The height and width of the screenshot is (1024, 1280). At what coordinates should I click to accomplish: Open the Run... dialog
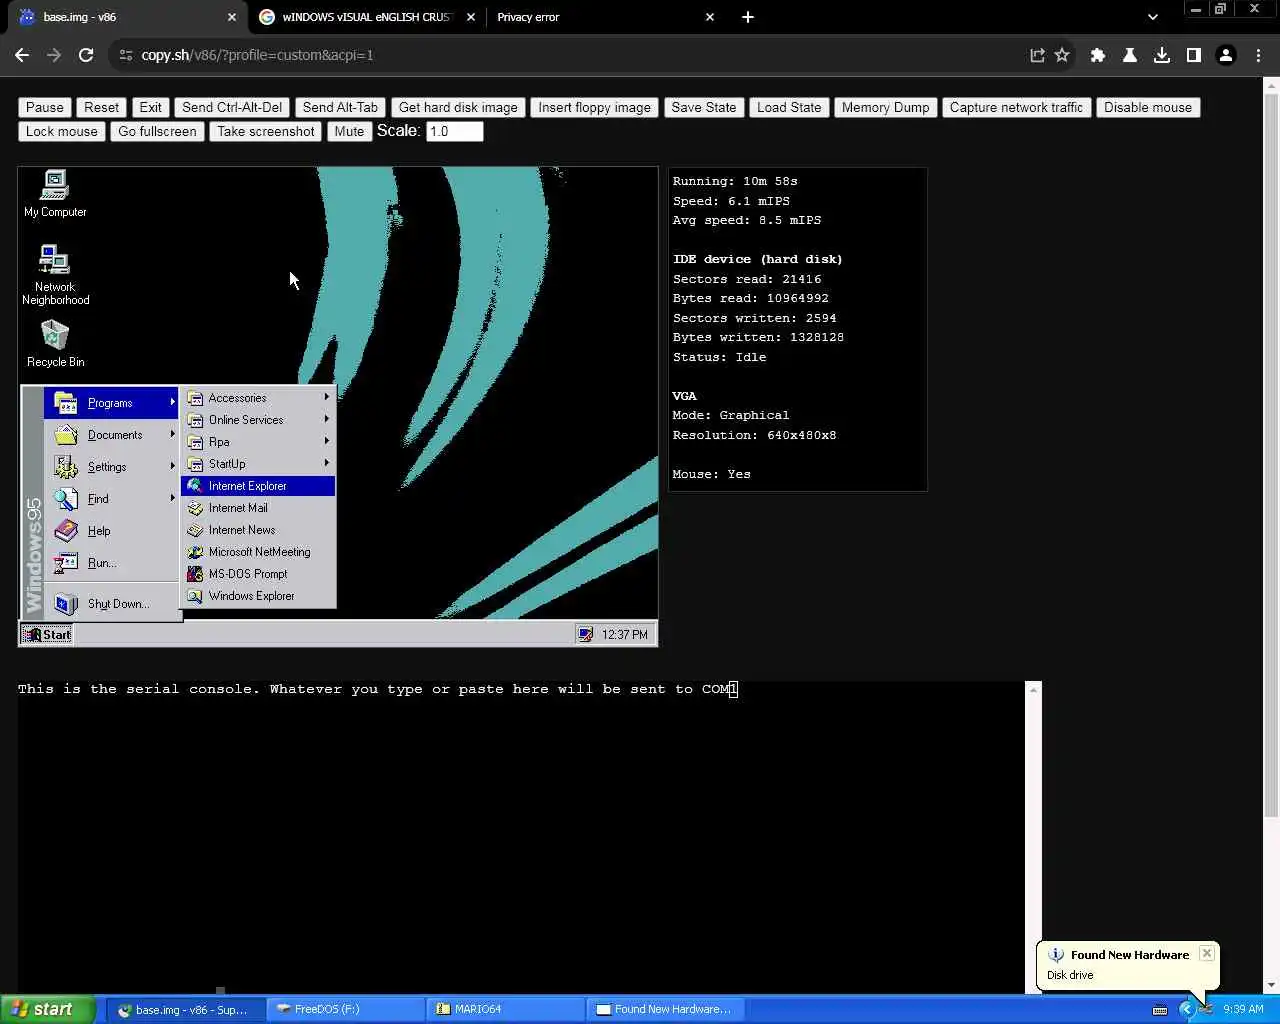point(111,563)
